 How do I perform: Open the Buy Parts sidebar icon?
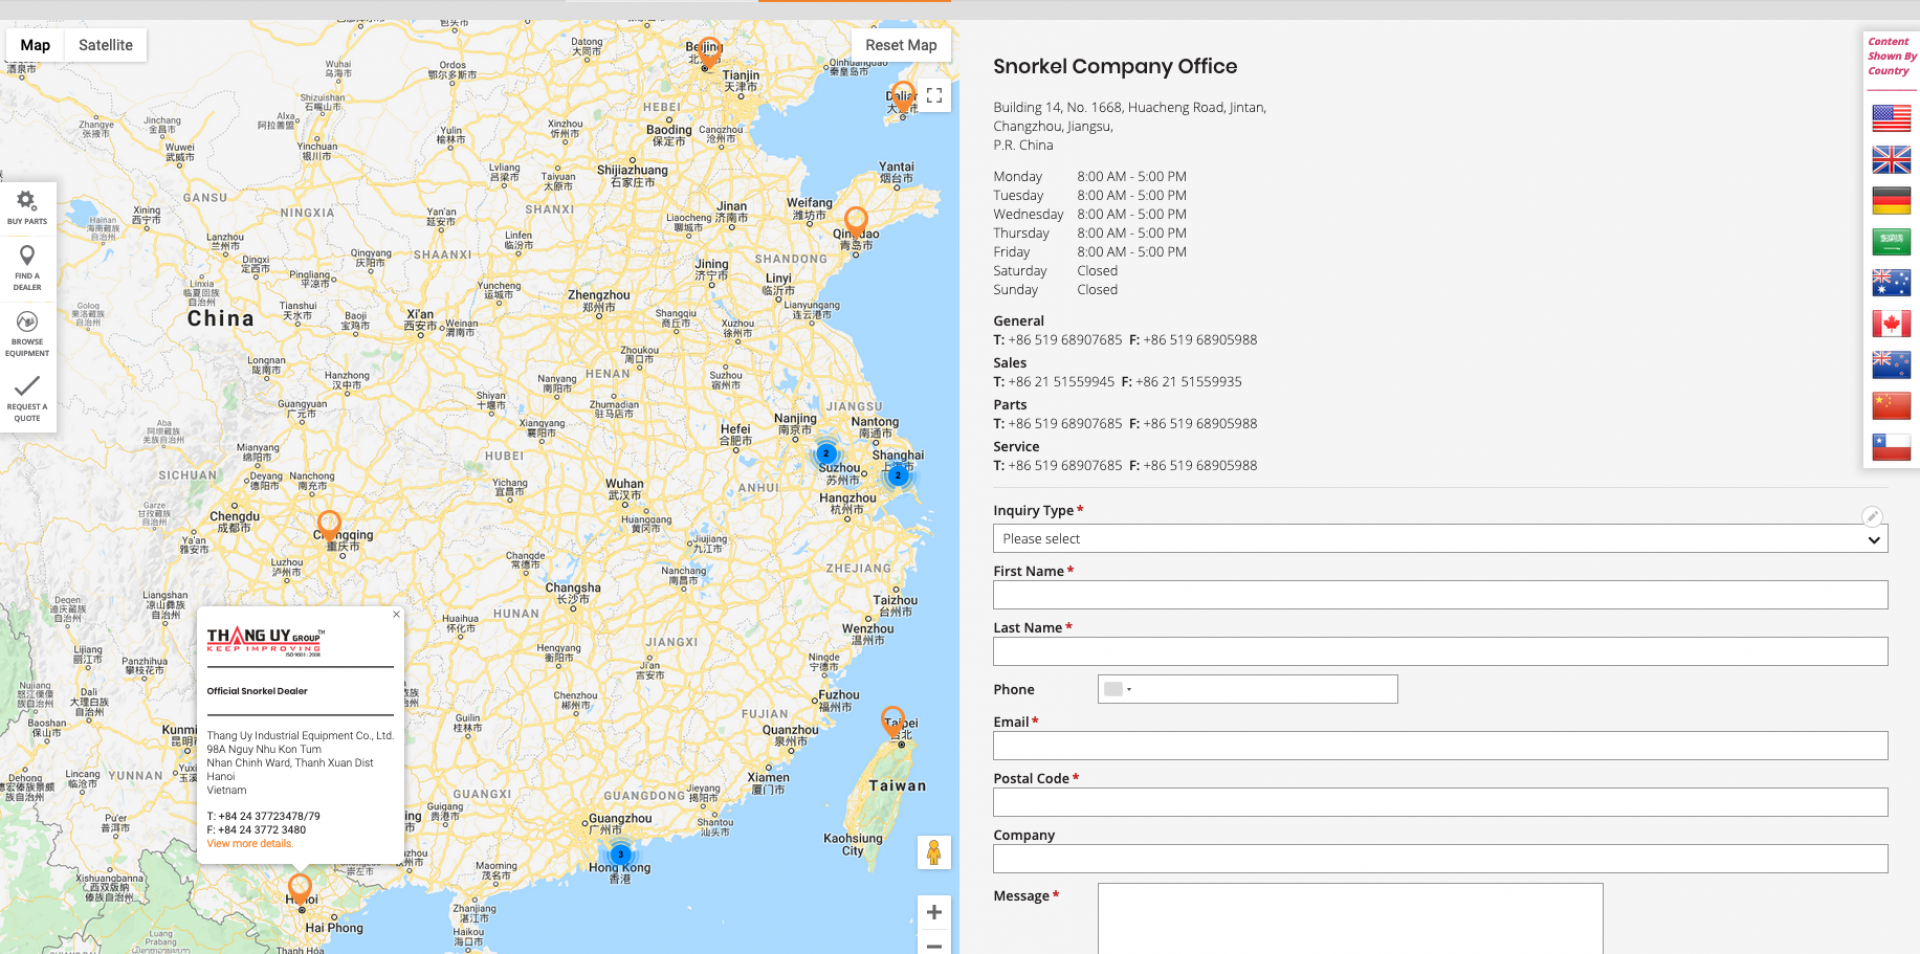click(27, 207)
